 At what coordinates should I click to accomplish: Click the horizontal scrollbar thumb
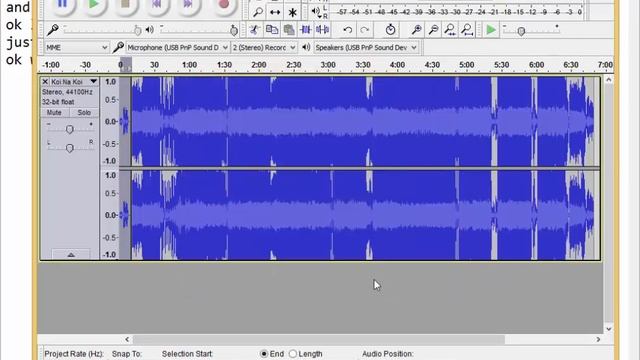pyautogui.click(x=319, y=339)
